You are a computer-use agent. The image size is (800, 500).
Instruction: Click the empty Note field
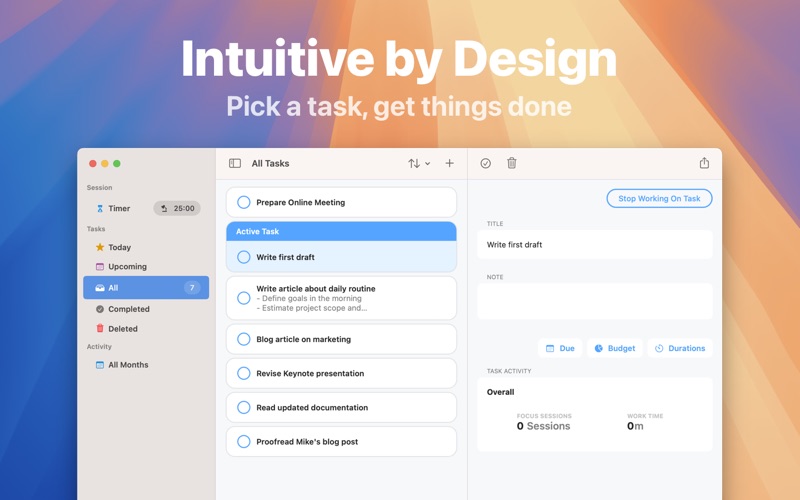pyautogui.click(x=595, y=302)
